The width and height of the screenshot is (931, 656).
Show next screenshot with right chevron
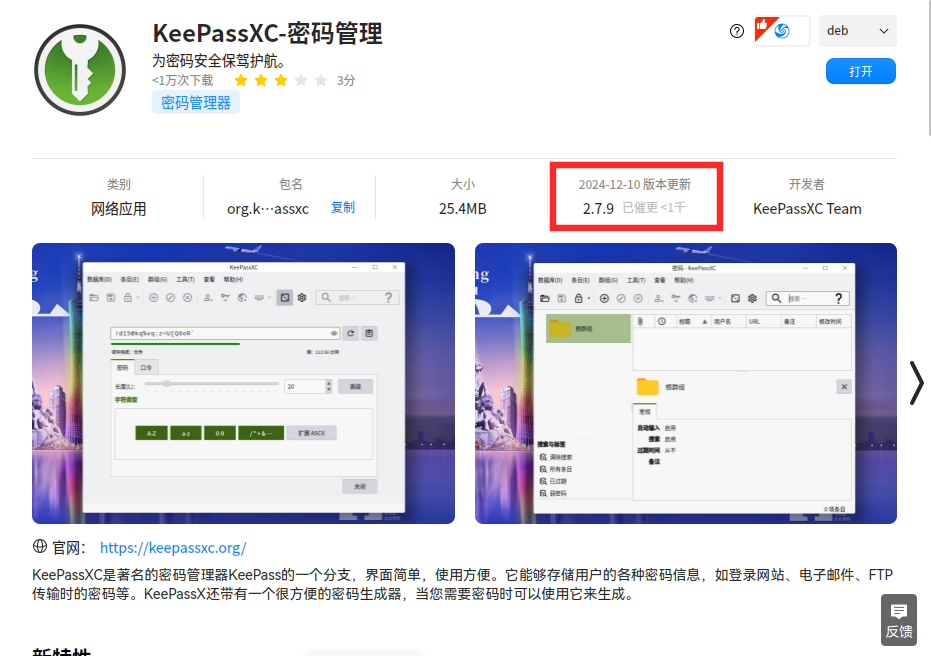click(917, 384)
